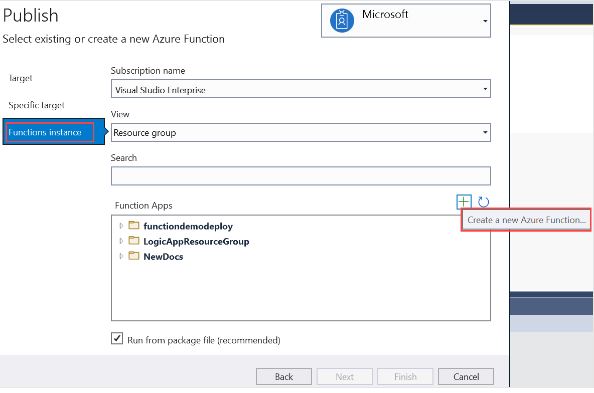Open the View Resource group dropdown
The height and width of the screenshot is (393, 594).
click(301, 132)
